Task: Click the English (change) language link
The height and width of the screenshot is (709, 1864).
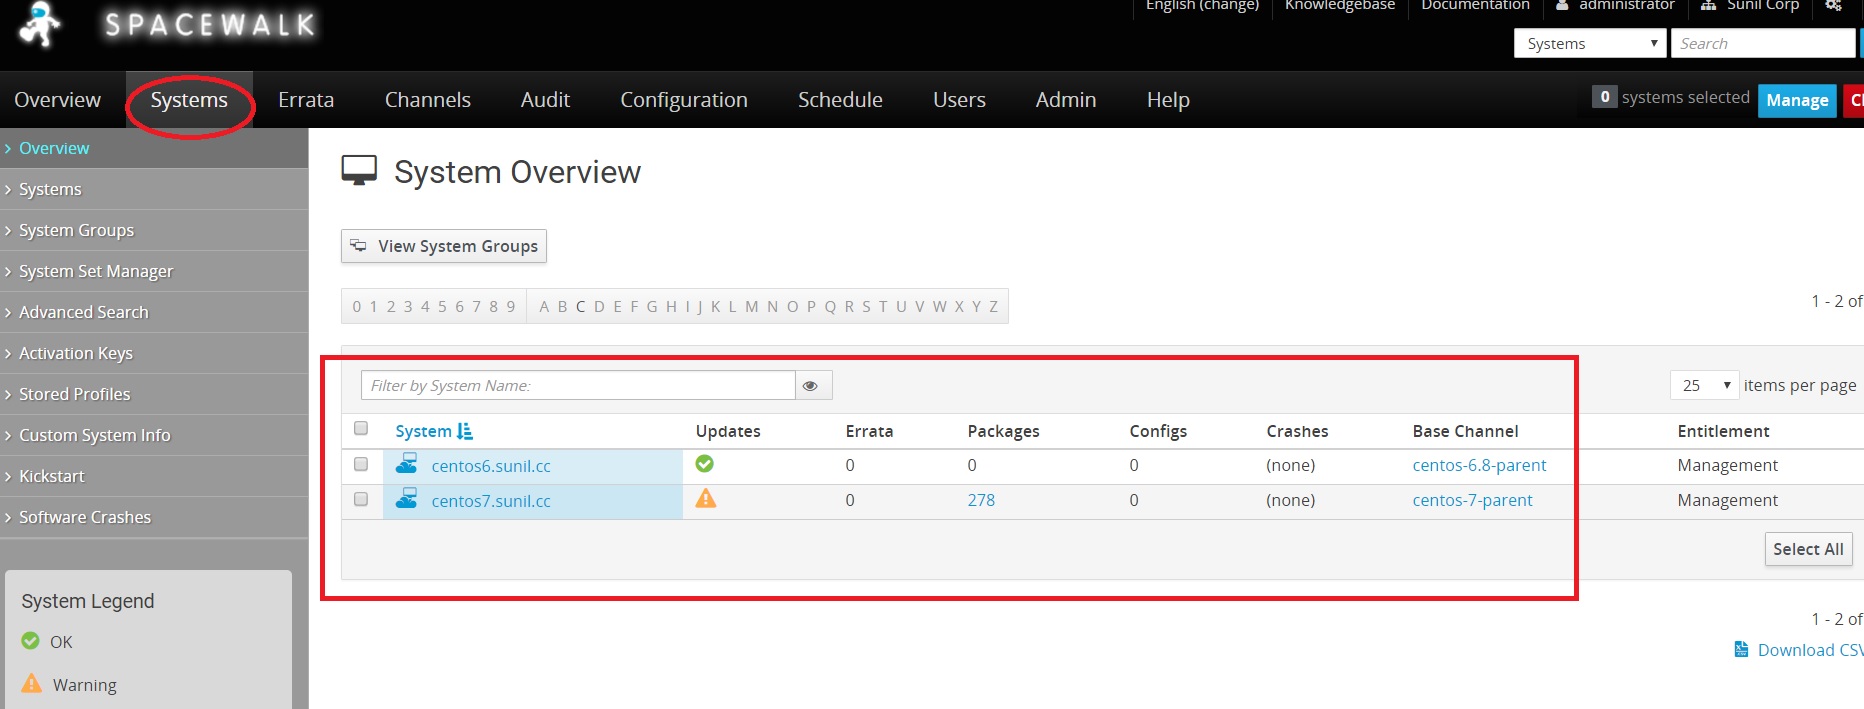Action: click(x=1202, y=6)
